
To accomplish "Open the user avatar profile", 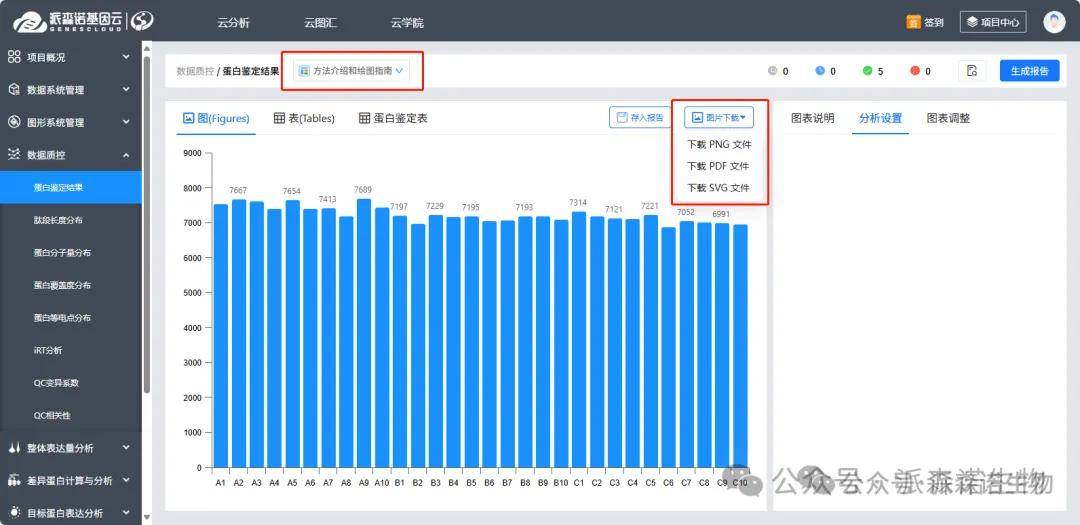I will (1054, 22).
